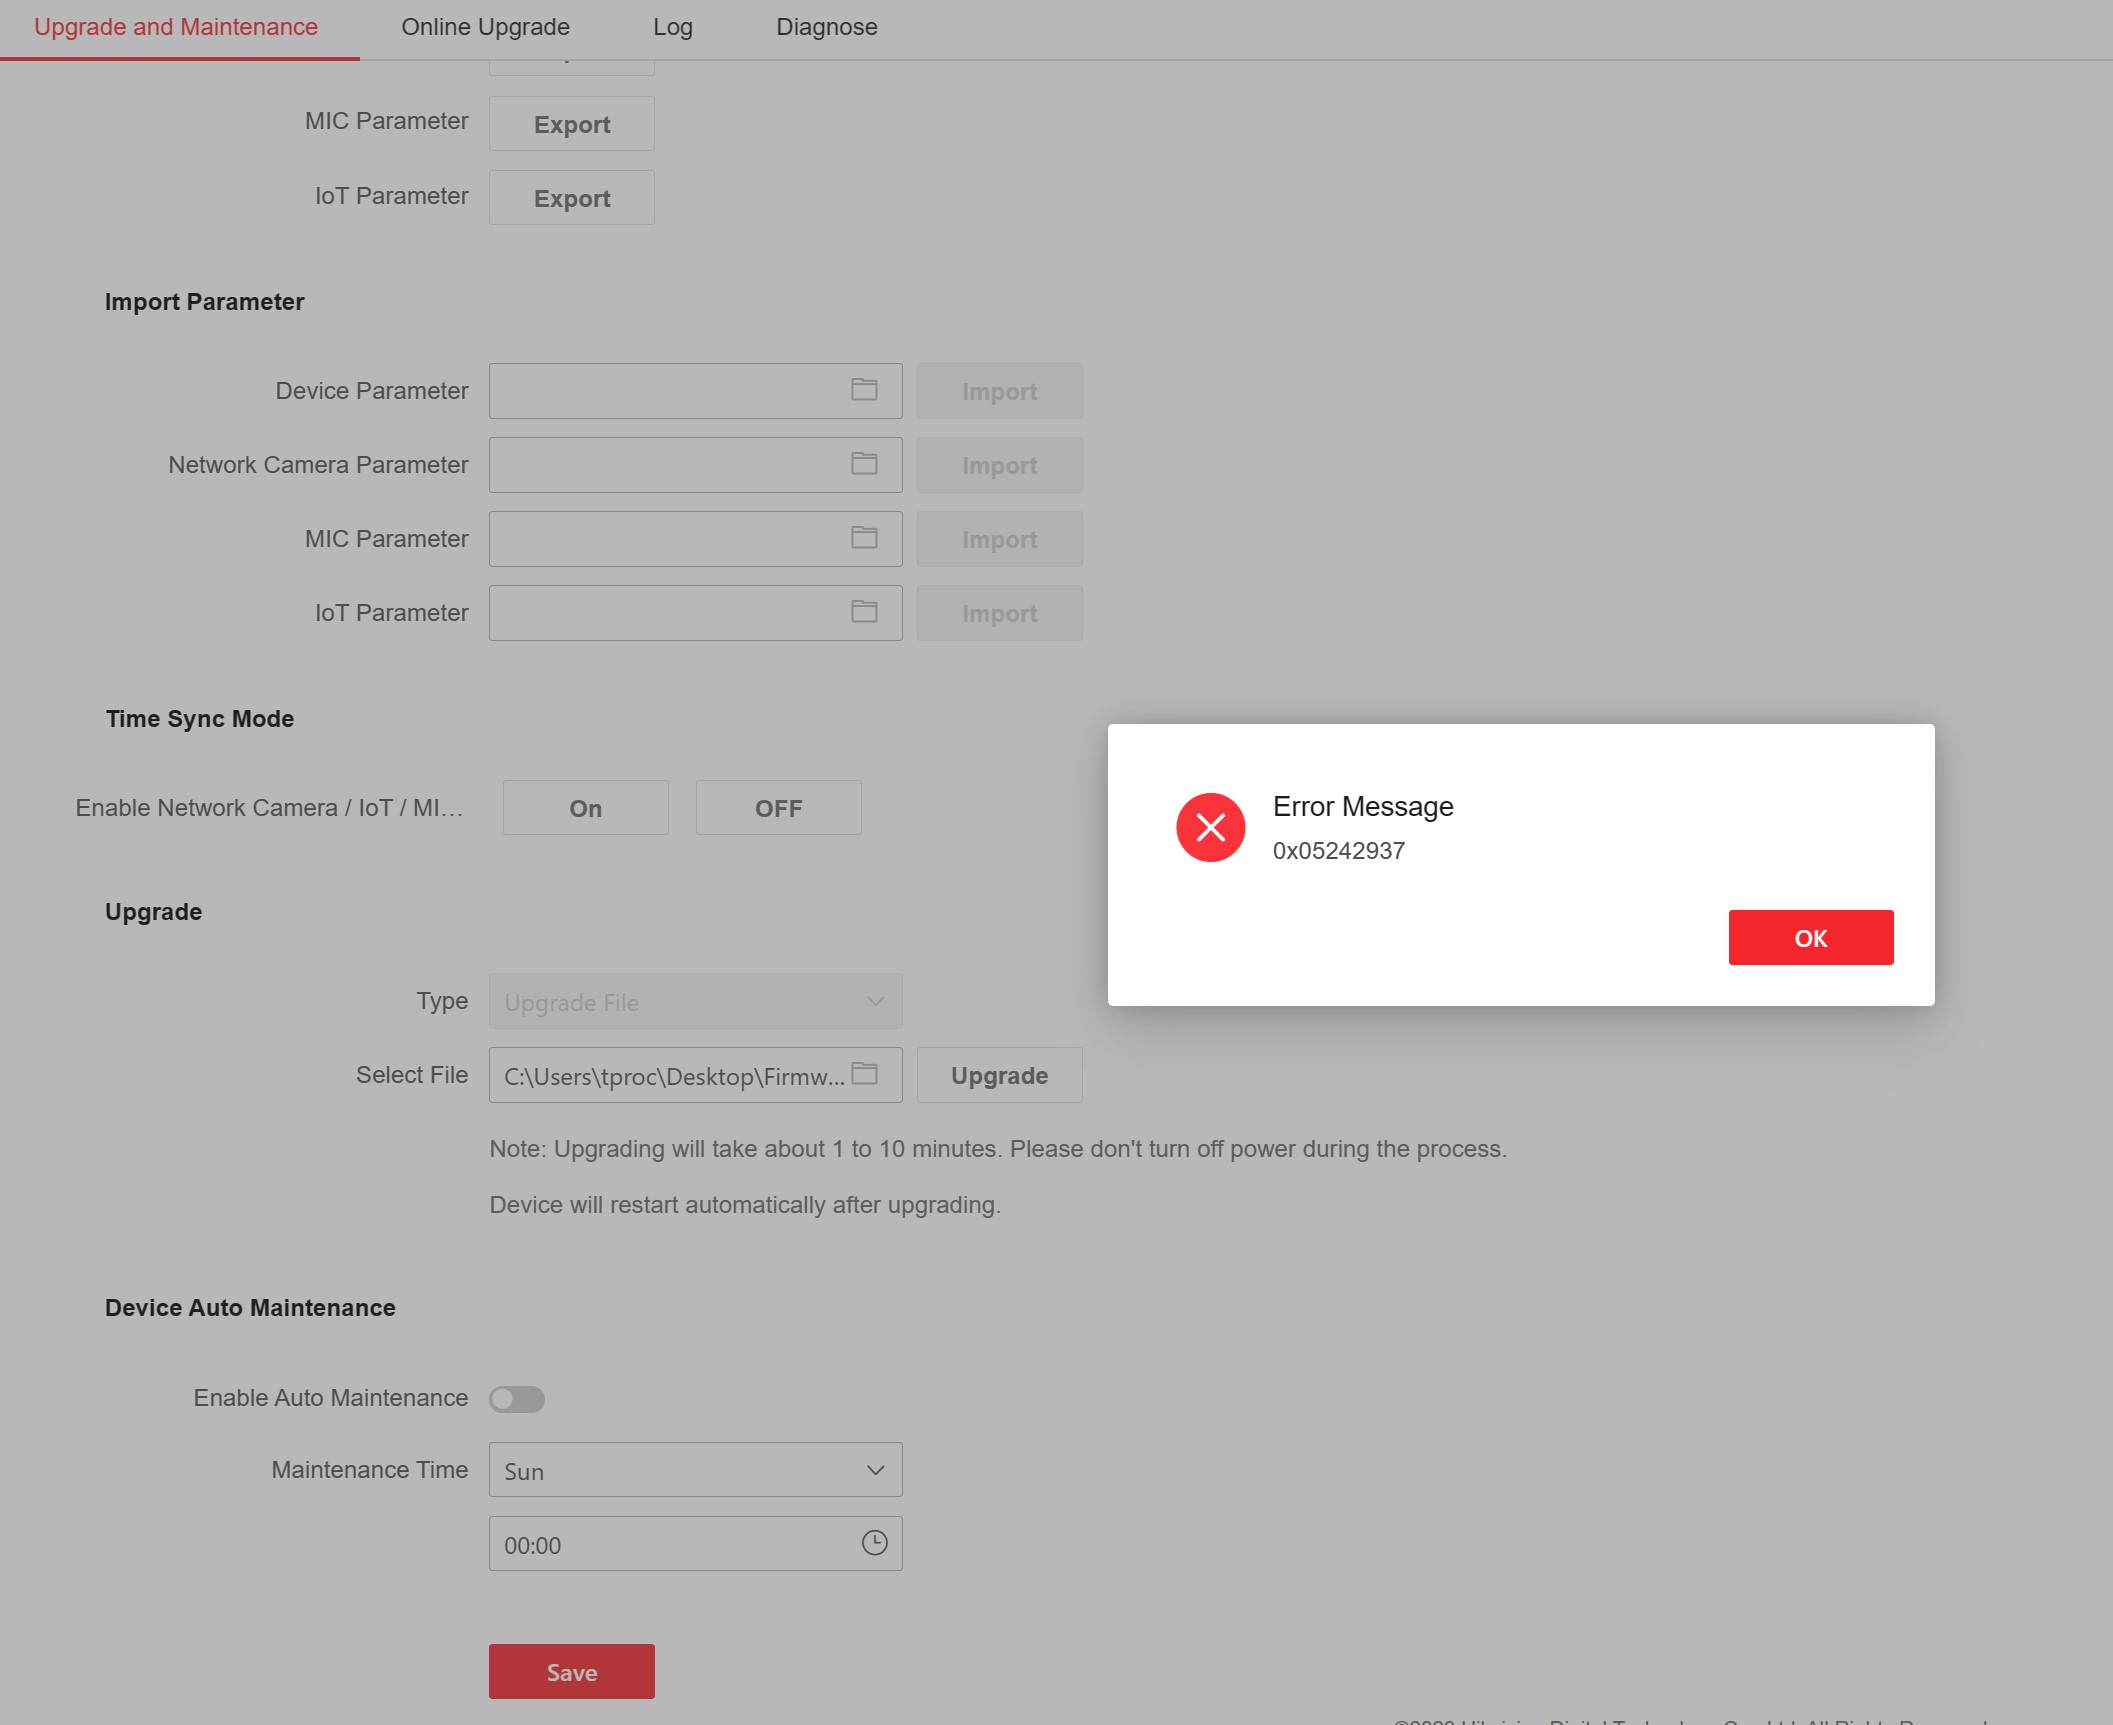2113x1725 pixels.
Task: Open the Log tab
Action: coord(672,27)
